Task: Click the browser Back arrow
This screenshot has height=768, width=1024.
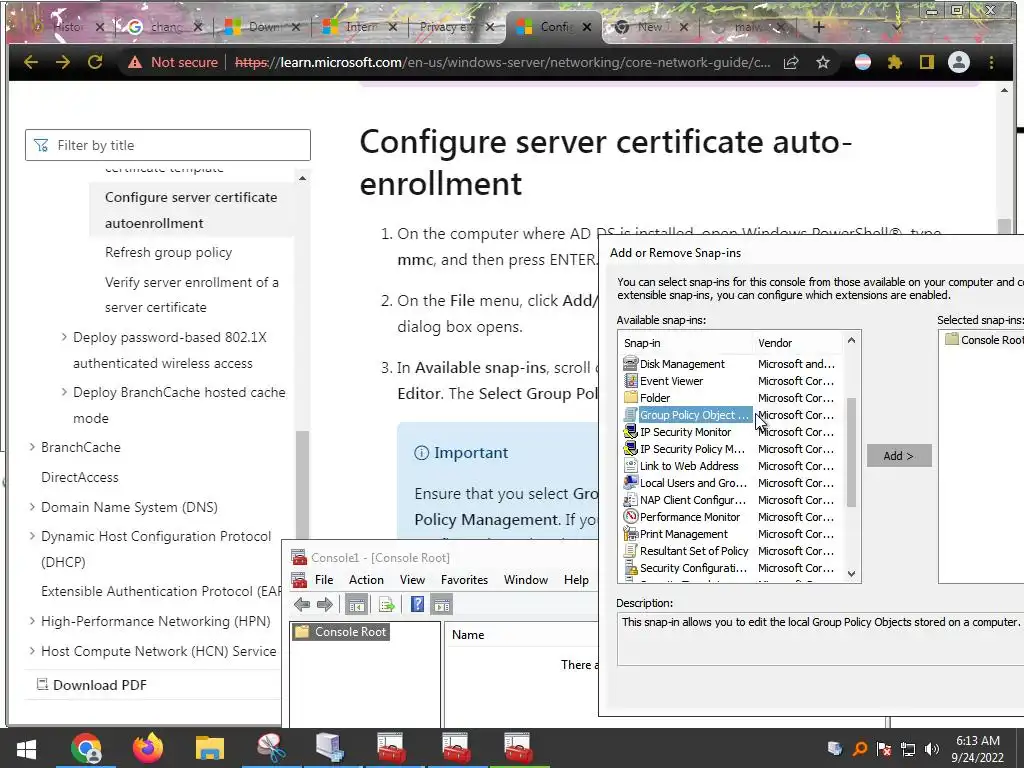Action: pyautogui.click(x=31, y=62)
